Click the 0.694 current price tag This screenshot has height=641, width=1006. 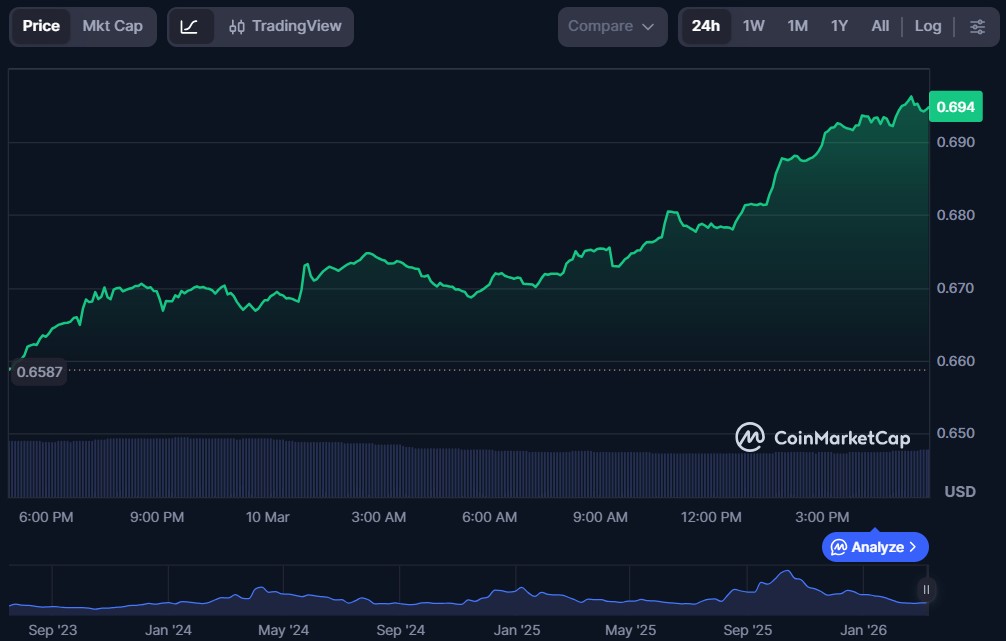pos(955,107)
